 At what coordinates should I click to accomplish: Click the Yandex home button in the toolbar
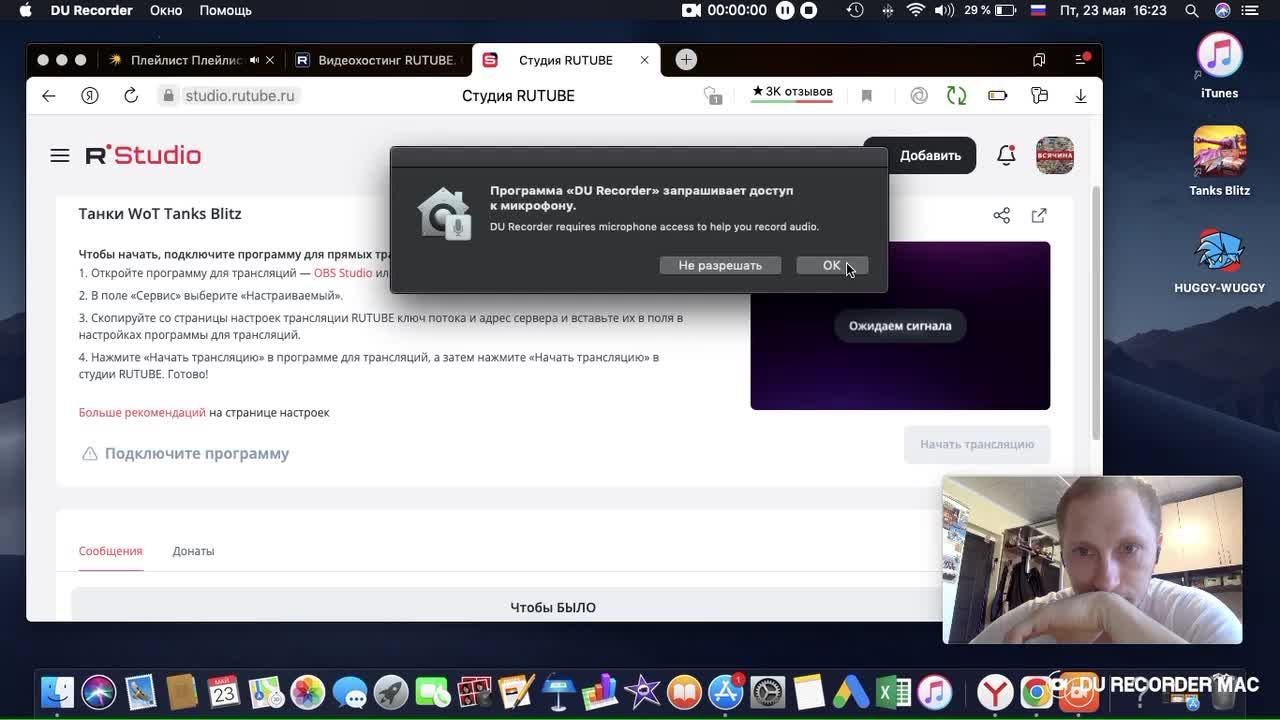coord(90,96)
